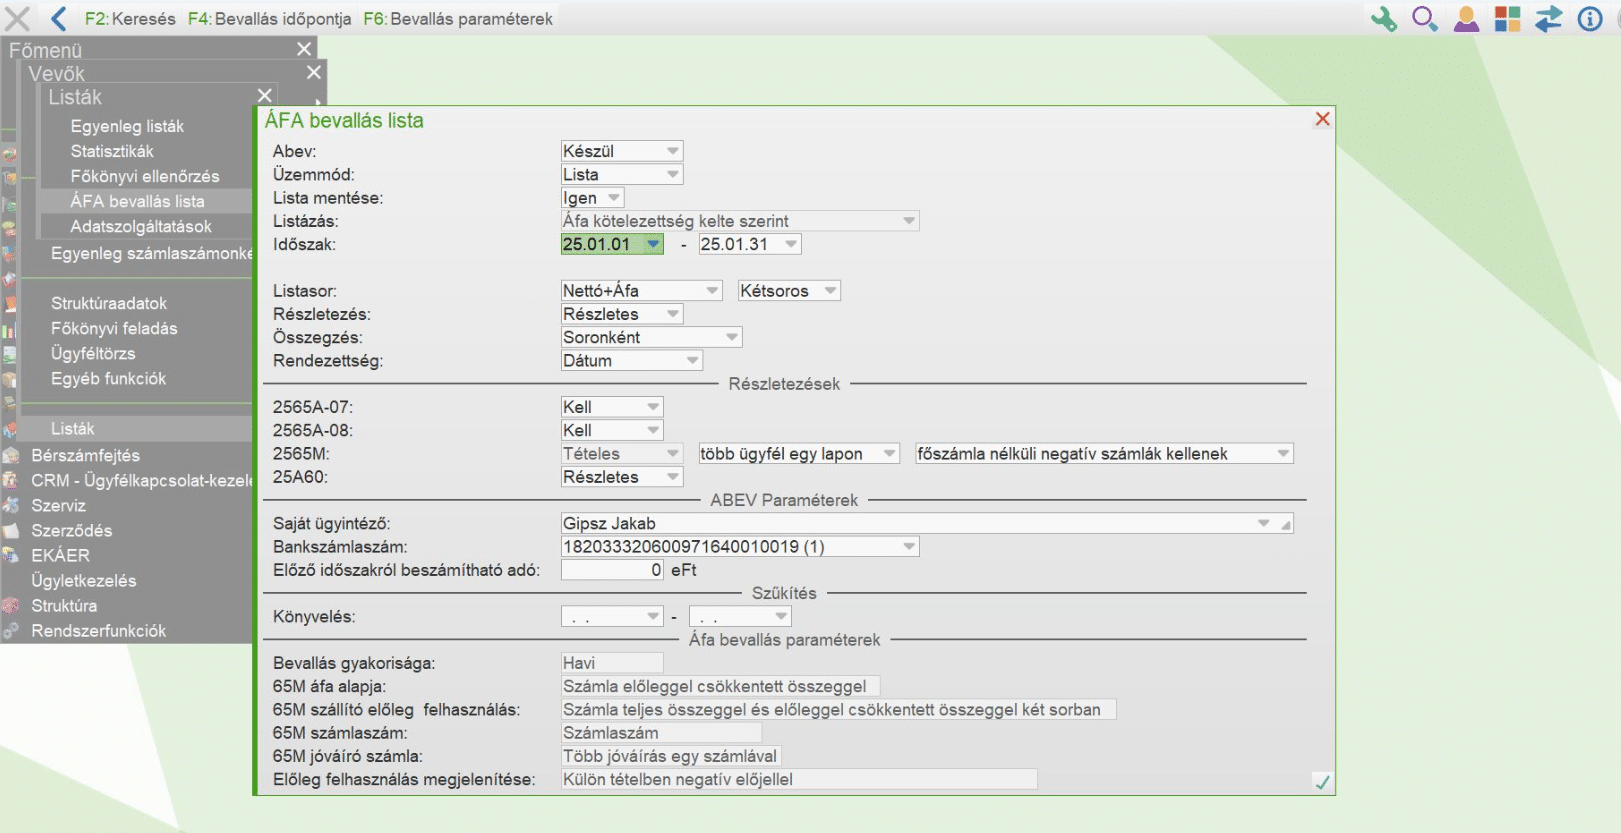Image resolution: width=1621 pixels, height=833 pixels.
Task: Click F4: Bevallás időpontja
Action: tap(269, 19)
